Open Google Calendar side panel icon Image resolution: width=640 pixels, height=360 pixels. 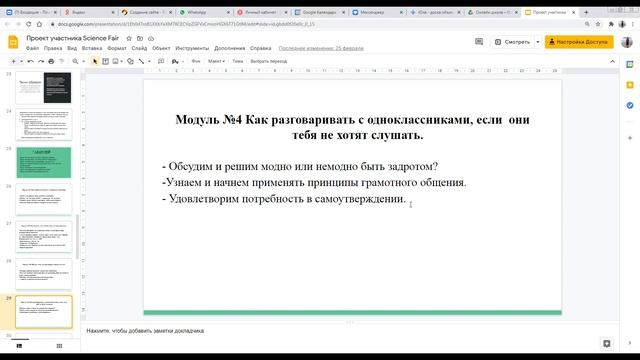[630, 64]
